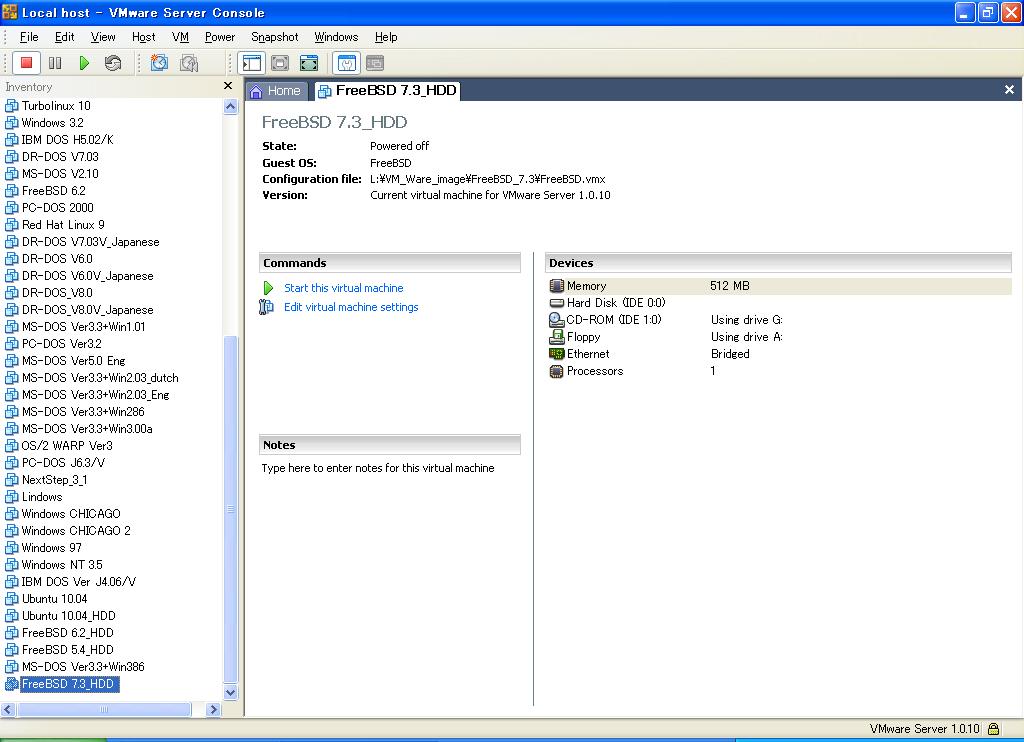Click inventory scrollbar down arrow
This screenshot has height=742, width=1024.
point(231,692)
